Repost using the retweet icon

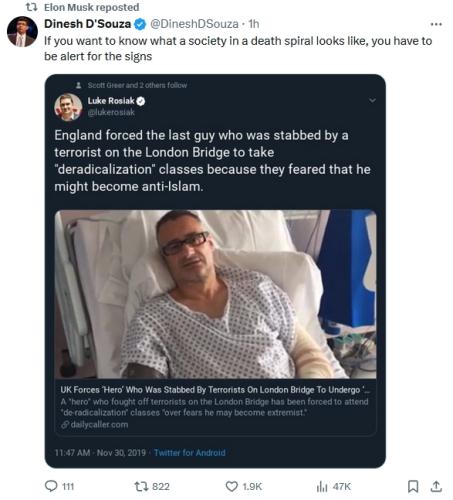tap(140, 486)
